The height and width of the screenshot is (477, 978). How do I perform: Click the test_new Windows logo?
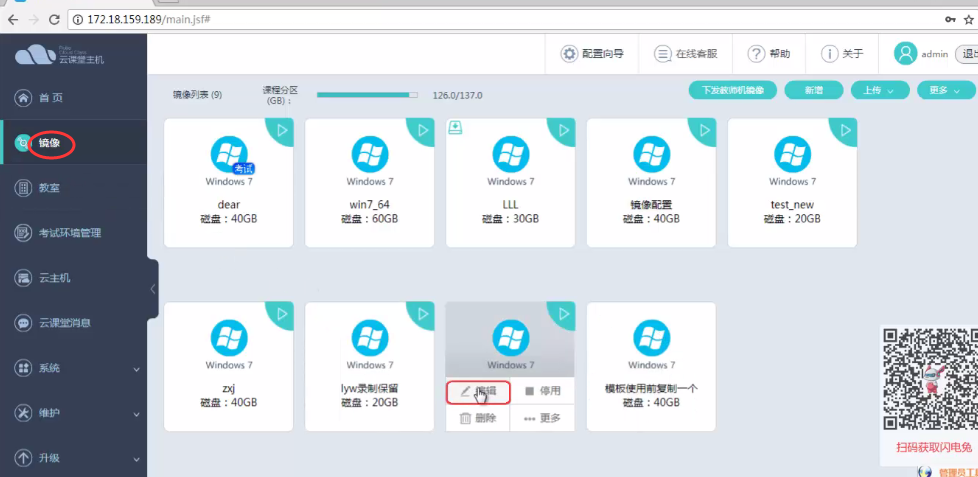click(793, 155)
